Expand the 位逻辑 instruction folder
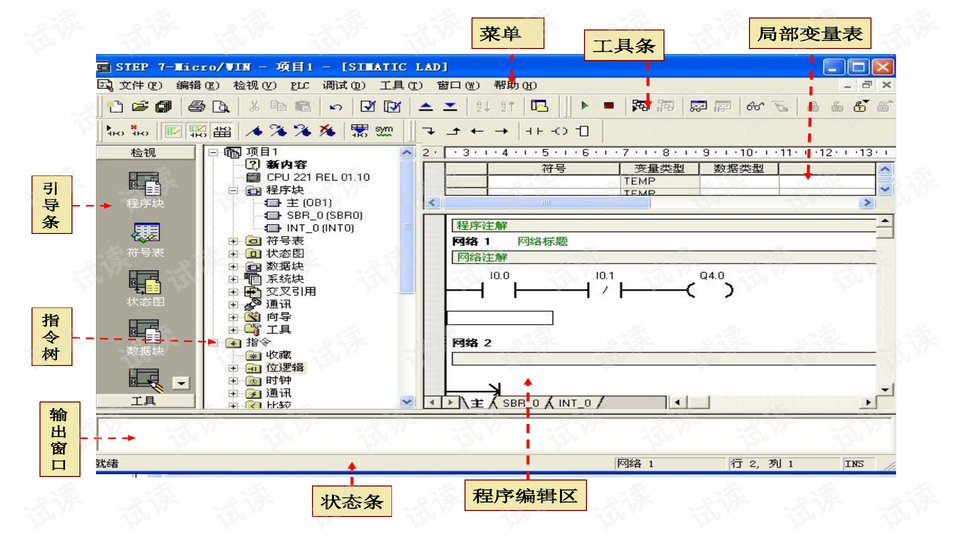The width and height of the screenshot is (960, 540). pyautogui.click(x=234, y=367)
